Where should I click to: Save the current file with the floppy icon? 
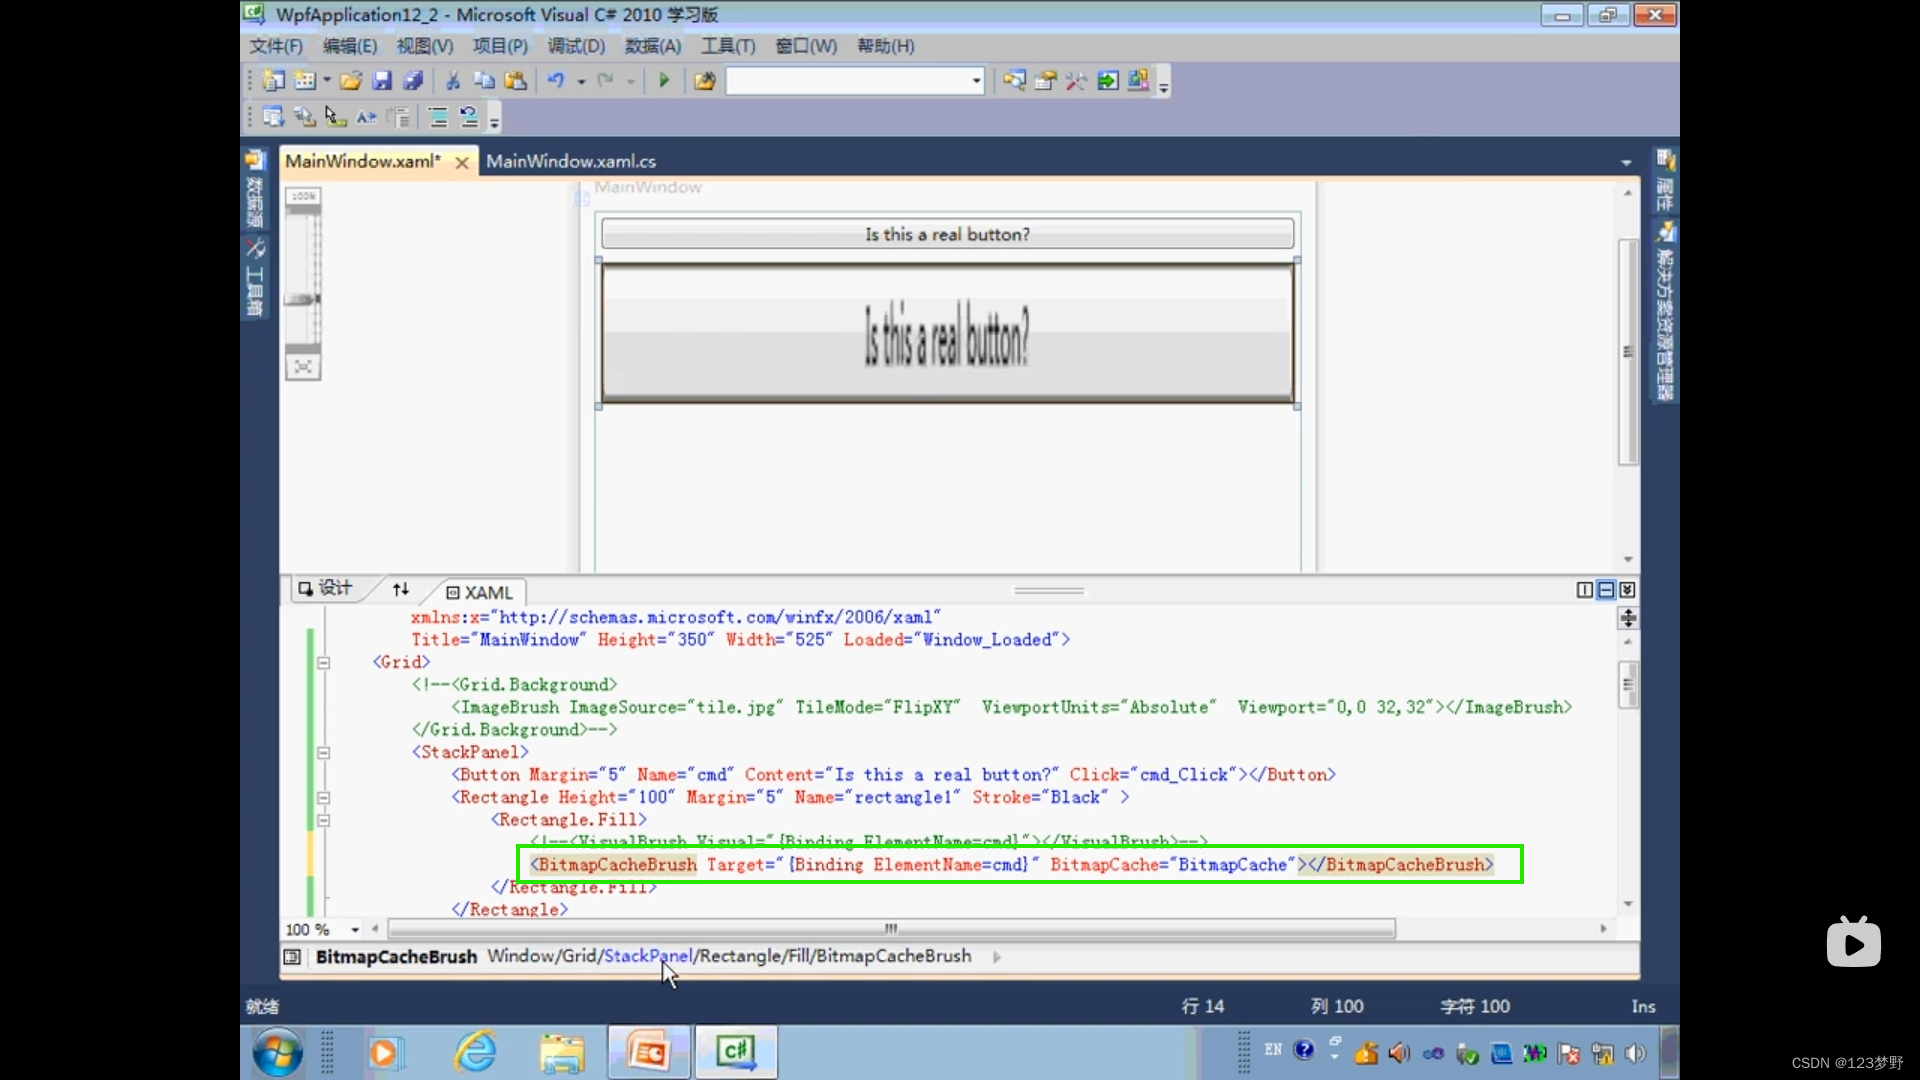tap(382, 81)
